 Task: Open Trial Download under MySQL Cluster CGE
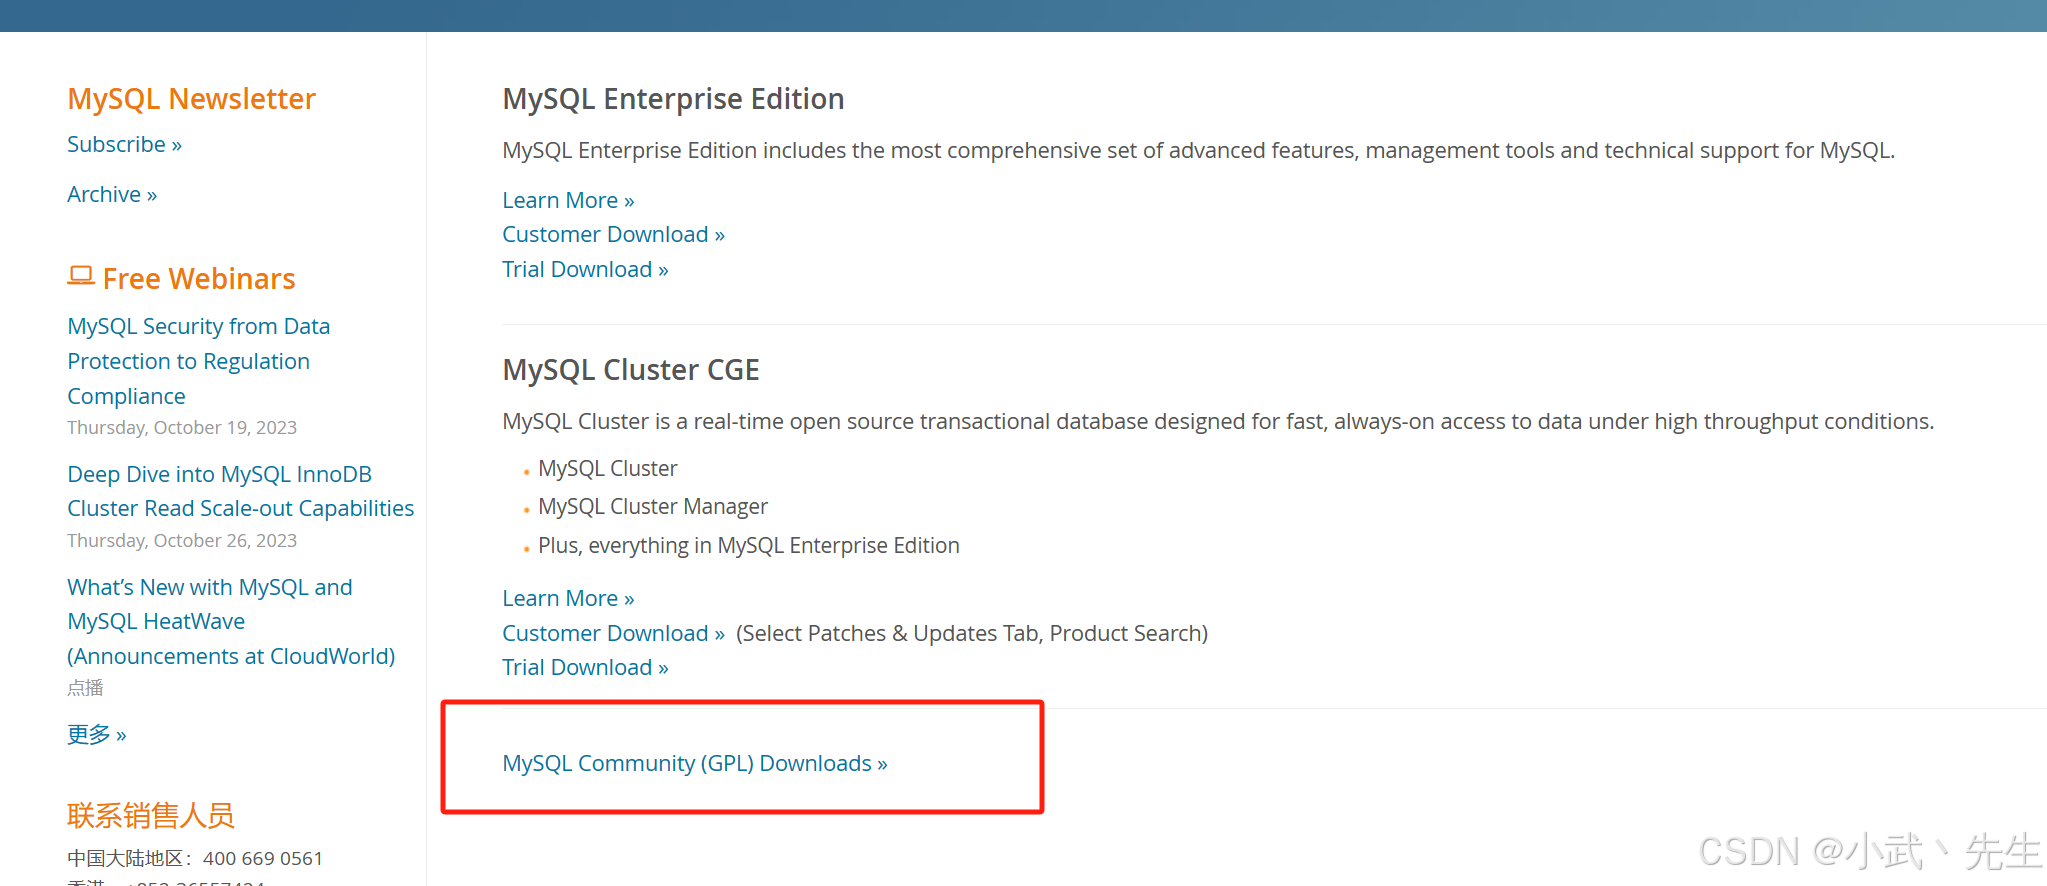(585, 668)
